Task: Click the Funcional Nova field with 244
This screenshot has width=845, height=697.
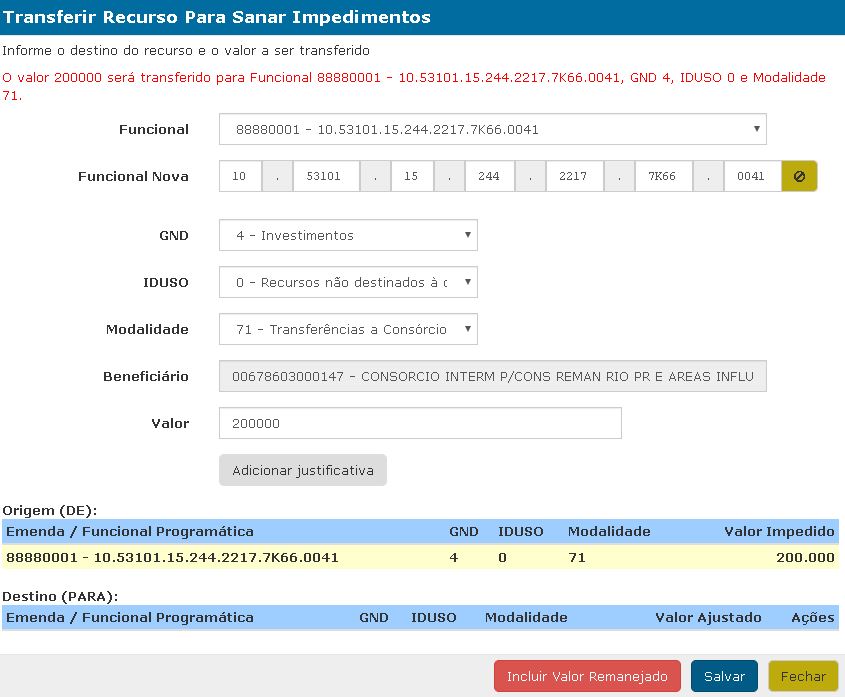Action: click(x=489, y=176)
